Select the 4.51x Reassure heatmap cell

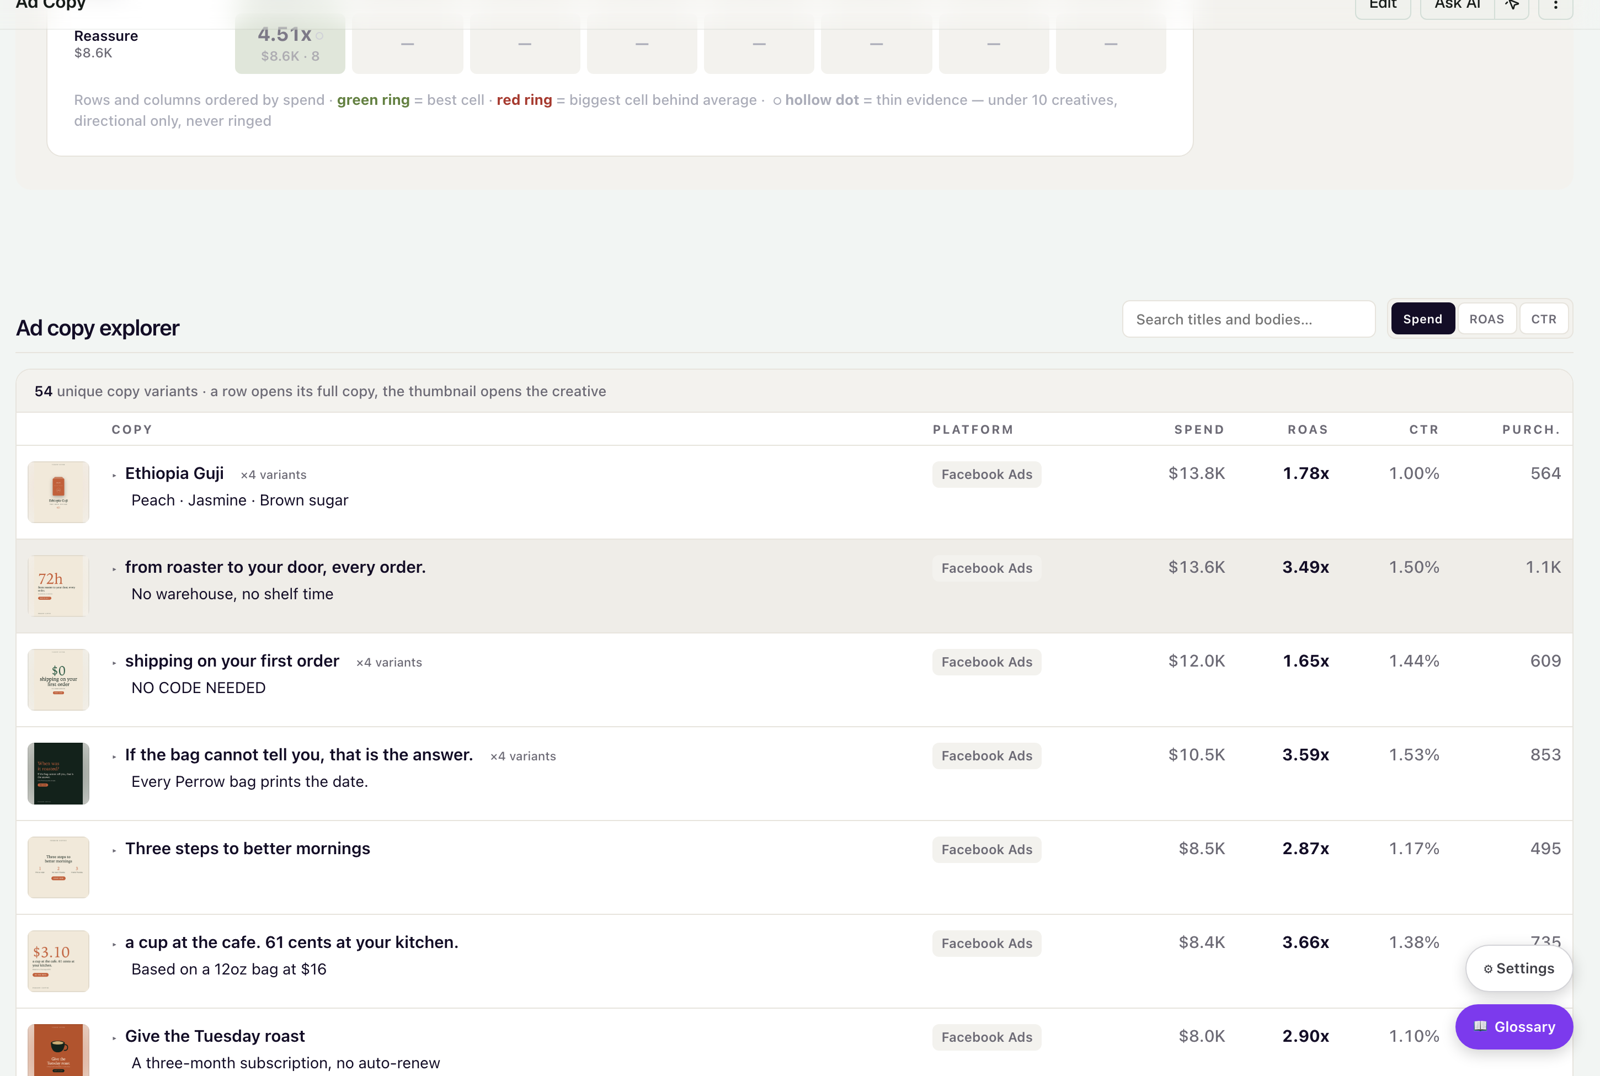tap(290, 43)
